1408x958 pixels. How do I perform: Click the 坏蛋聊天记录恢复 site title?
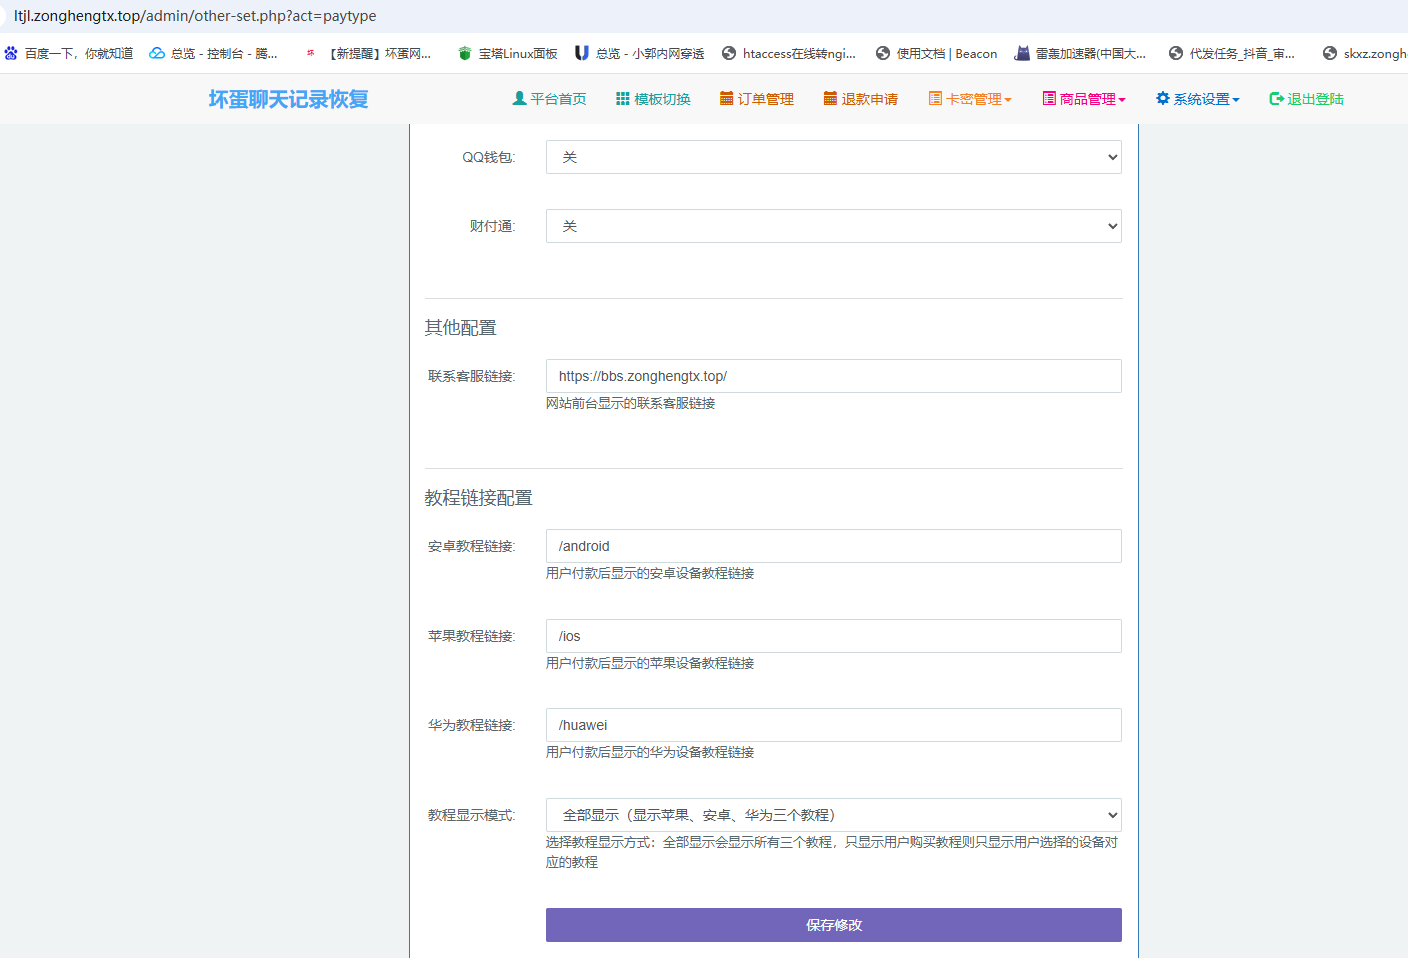(x=288, y=99)
